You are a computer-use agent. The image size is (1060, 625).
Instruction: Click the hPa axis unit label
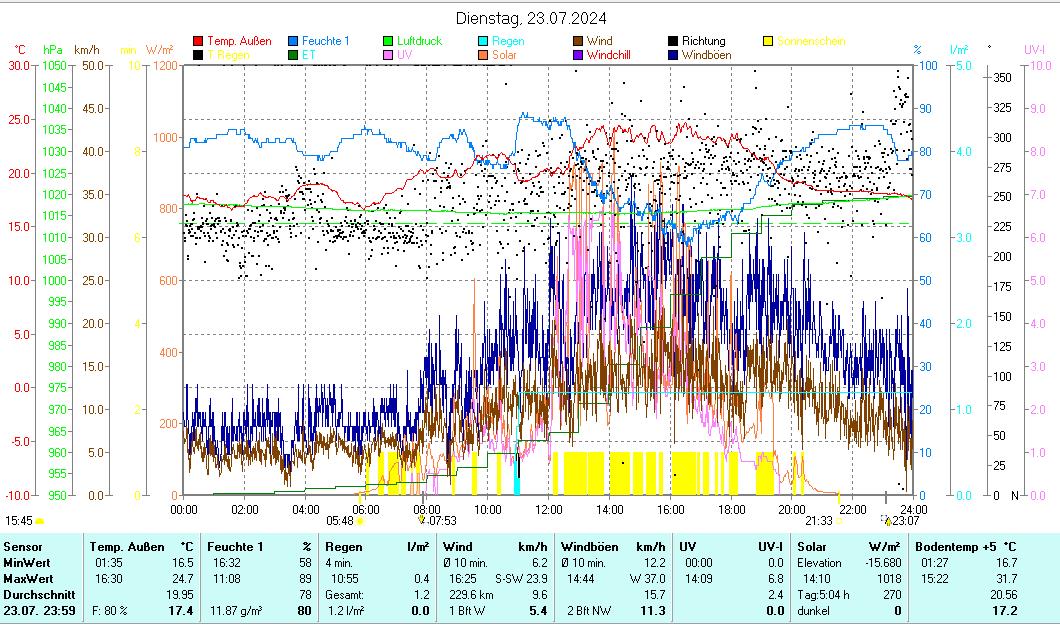pyautogui.click(x=53, y=49)
